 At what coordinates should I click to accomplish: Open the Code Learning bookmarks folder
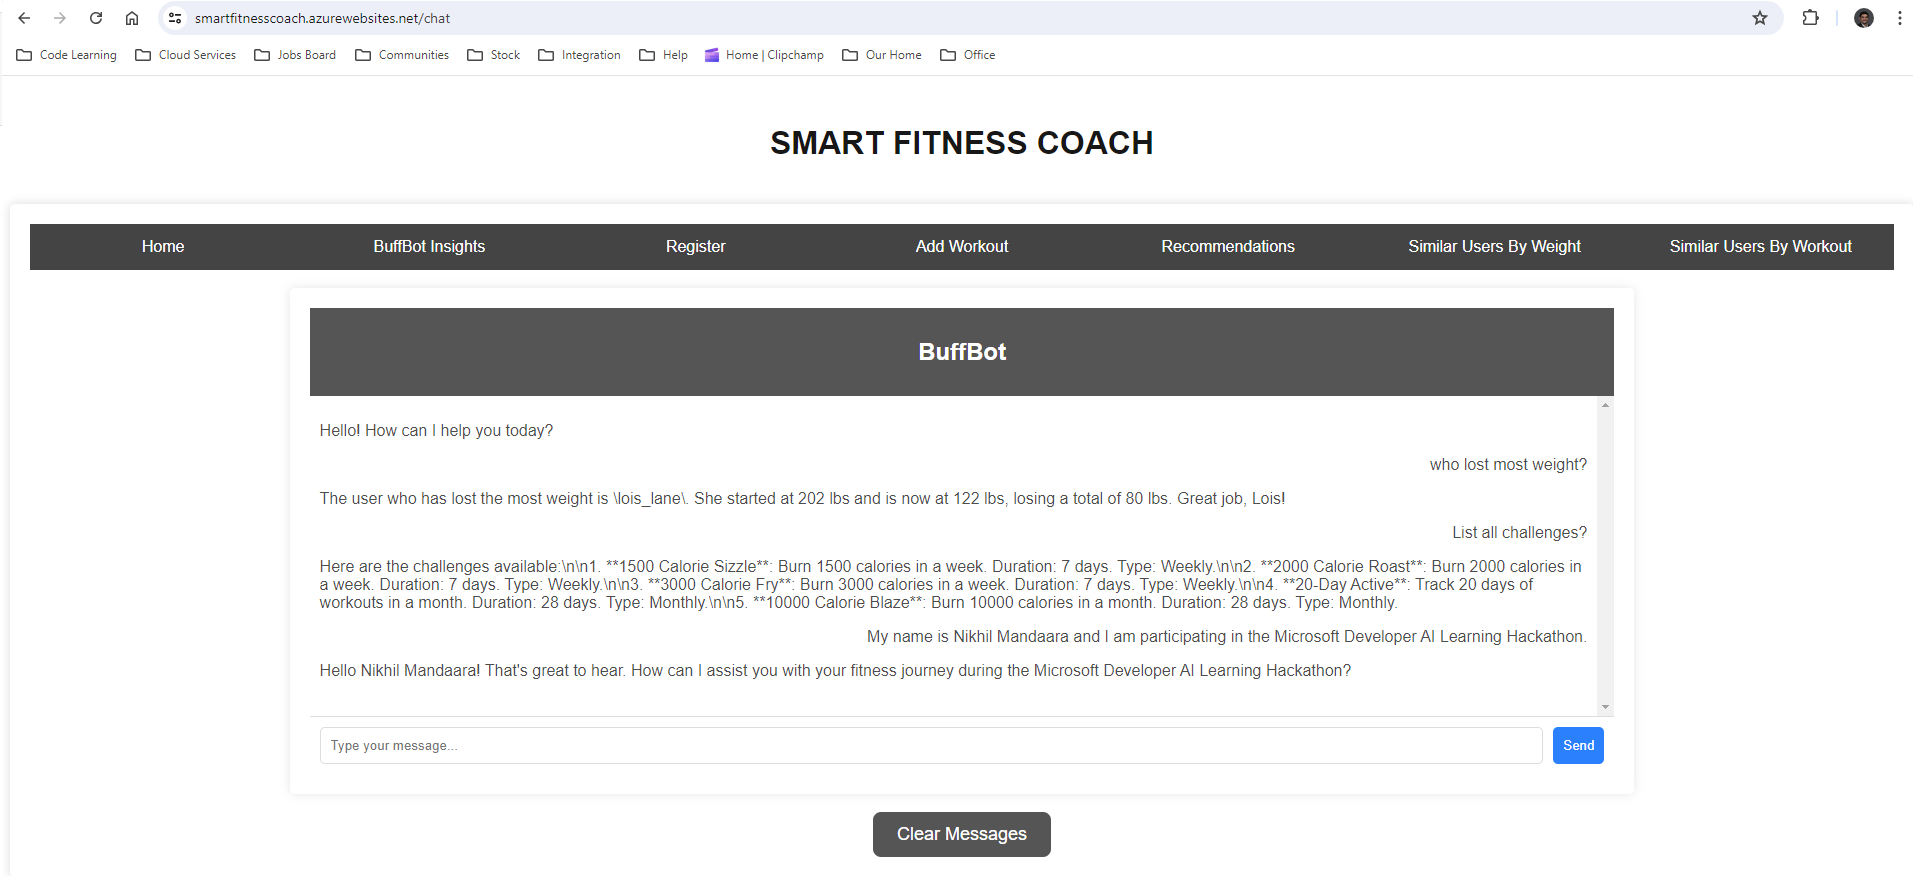[66, 55]
